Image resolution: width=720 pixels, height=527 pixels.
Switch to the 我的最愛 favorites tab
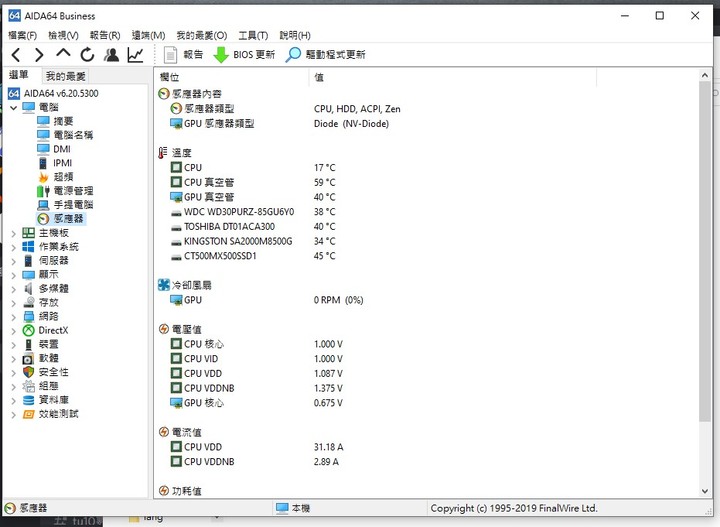coord(65,76)
